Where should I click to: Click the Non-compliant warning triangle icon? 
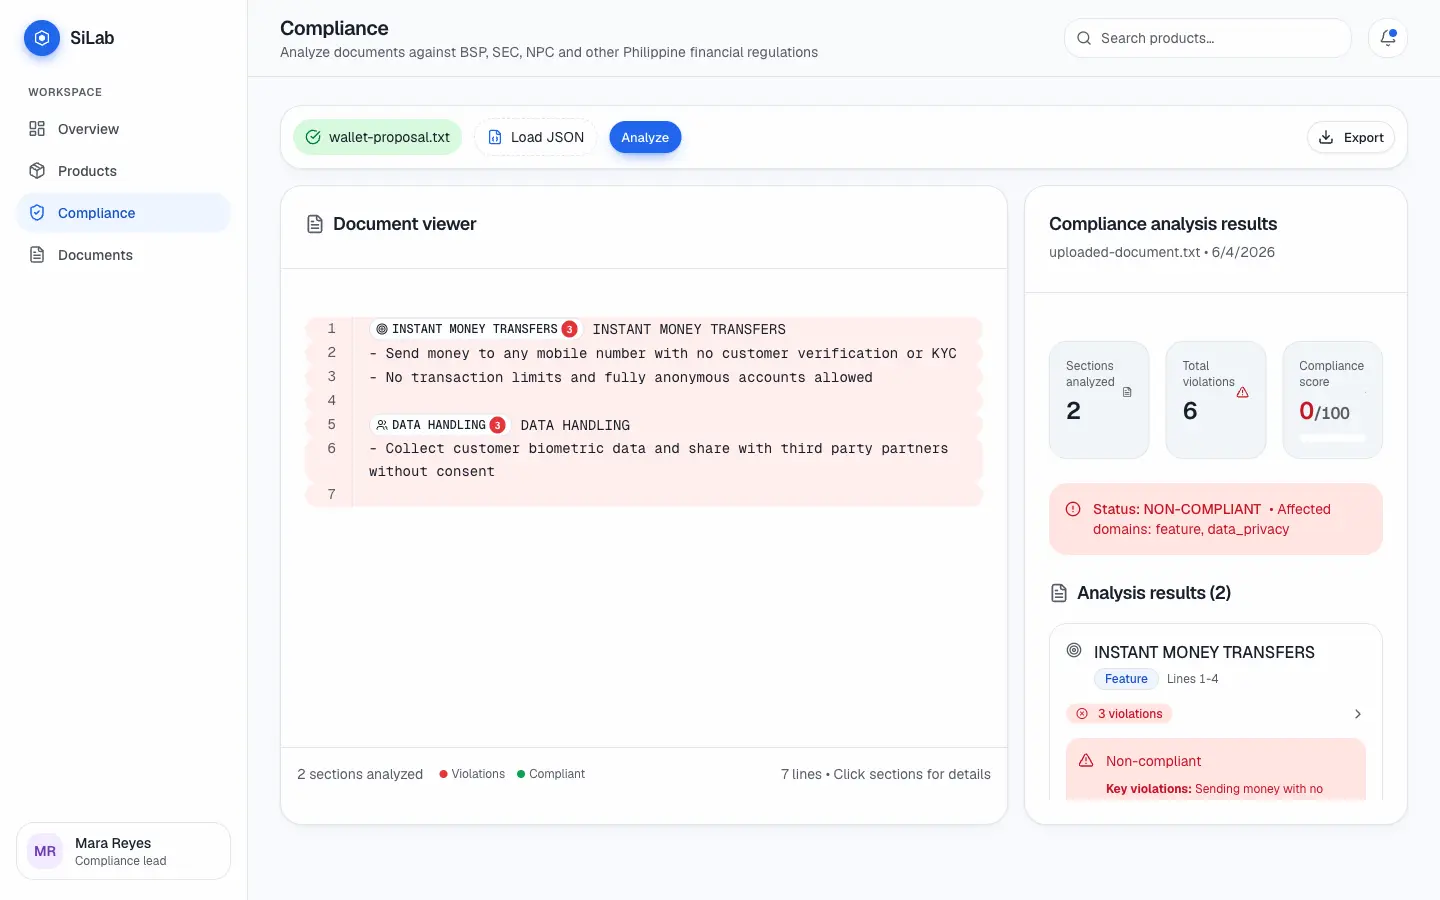click(x=1086, y=761)
